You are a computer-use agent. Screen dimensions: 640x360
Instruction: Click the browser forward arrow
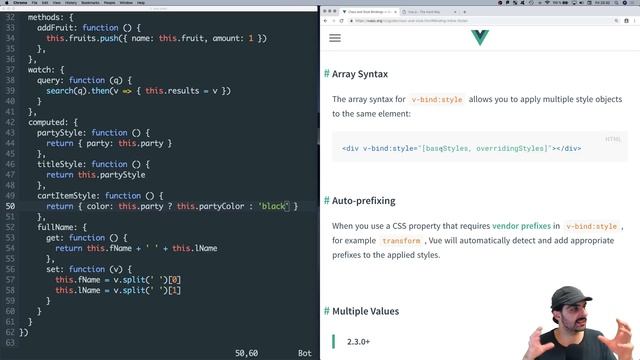[x=333, y=21]
